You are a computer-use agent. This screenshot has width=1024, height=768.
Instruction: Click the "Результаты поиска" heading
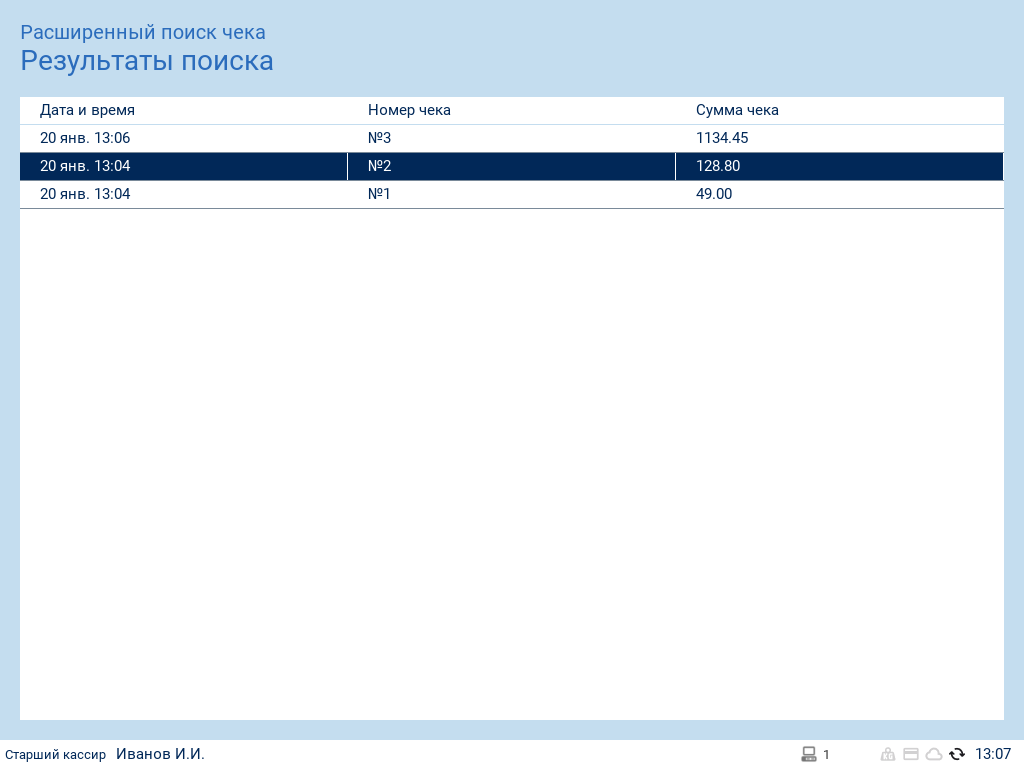click(147, 61)
